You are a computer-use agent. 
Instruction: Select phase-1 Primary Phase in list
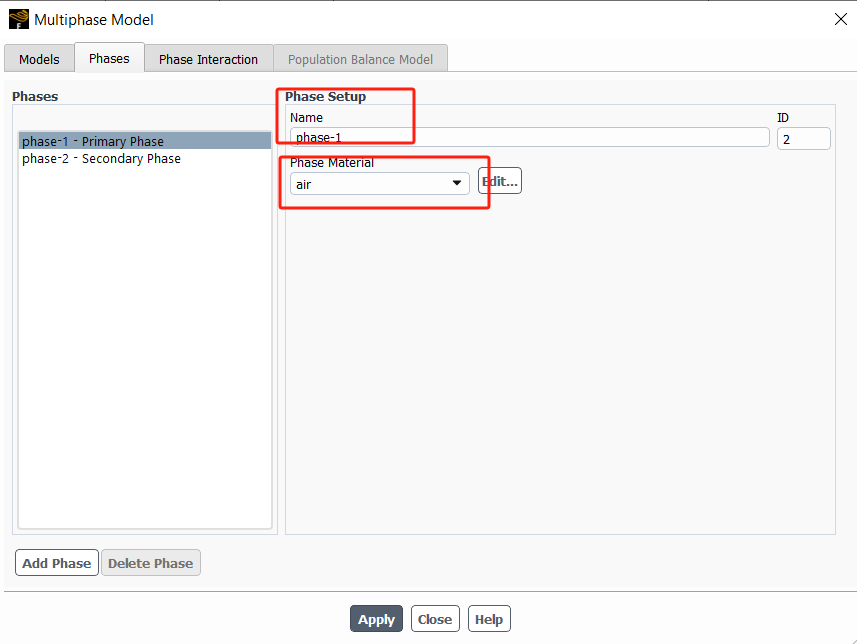pos(145,141)
